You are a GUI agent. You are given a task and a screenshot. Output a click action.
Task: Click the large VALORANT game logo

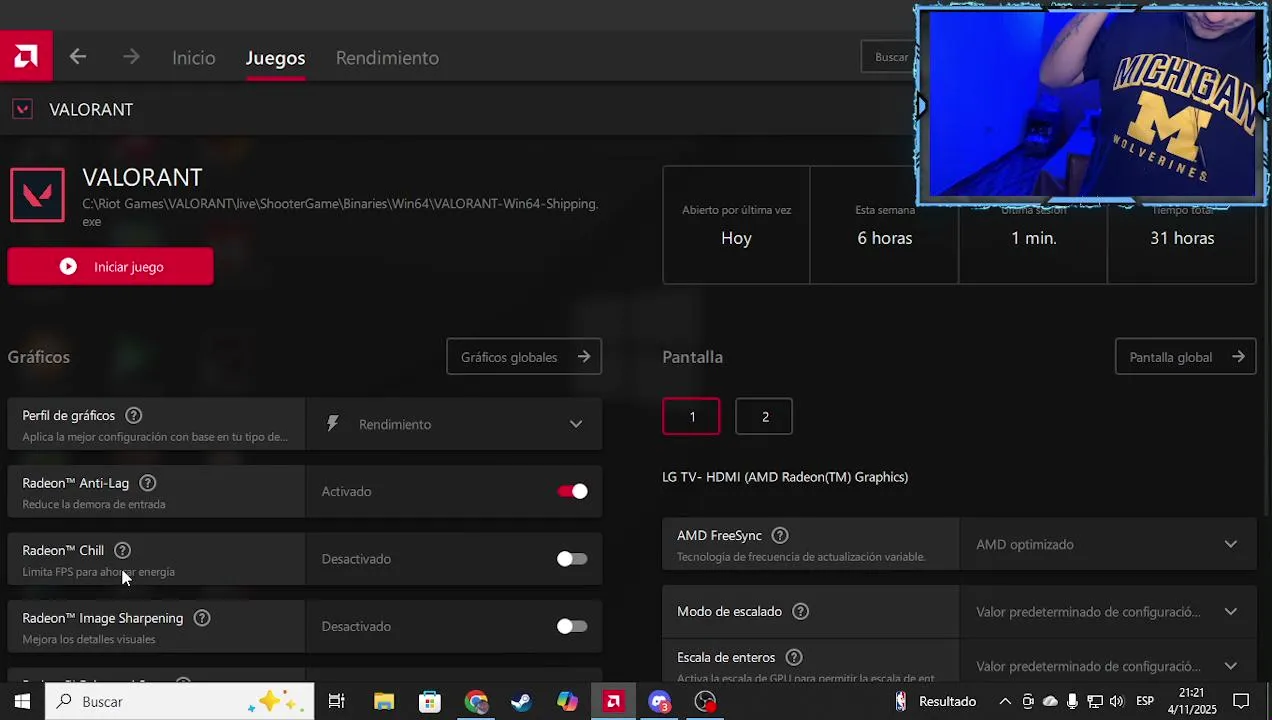tap(37, 194)
